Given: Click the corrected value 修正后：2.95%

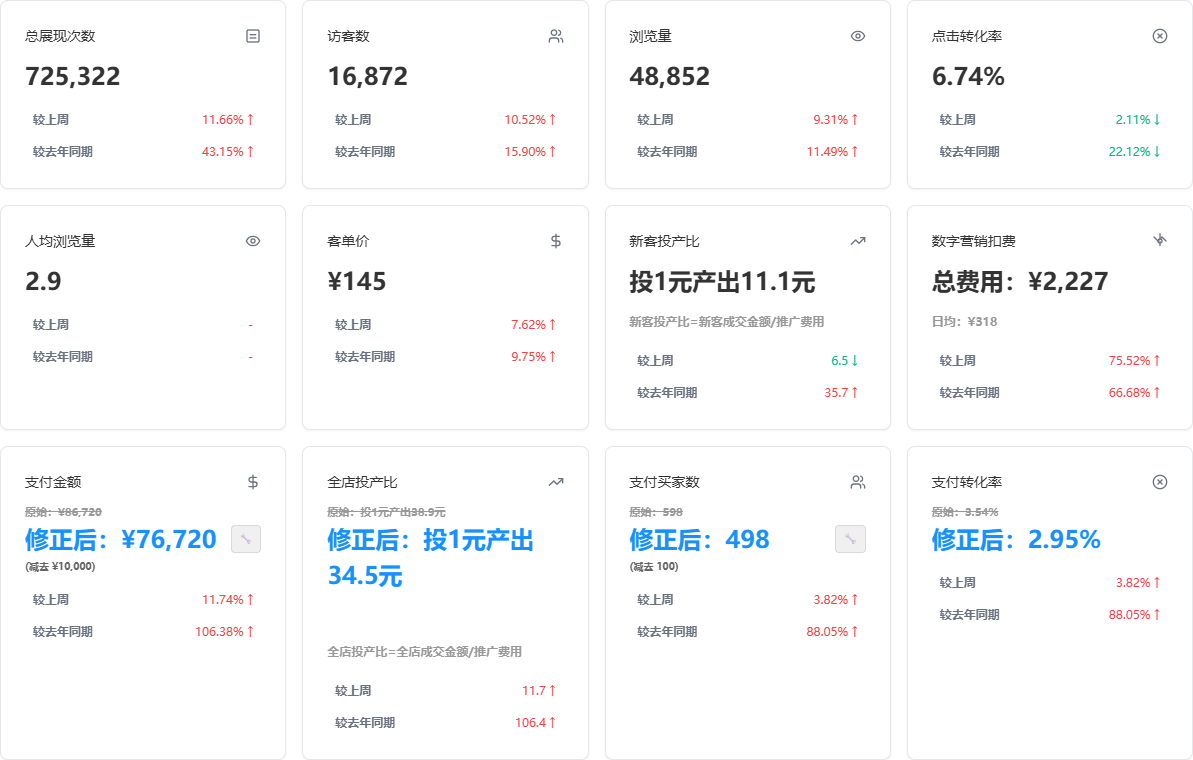Looking at the screenshot, I should click(1014, 540).
